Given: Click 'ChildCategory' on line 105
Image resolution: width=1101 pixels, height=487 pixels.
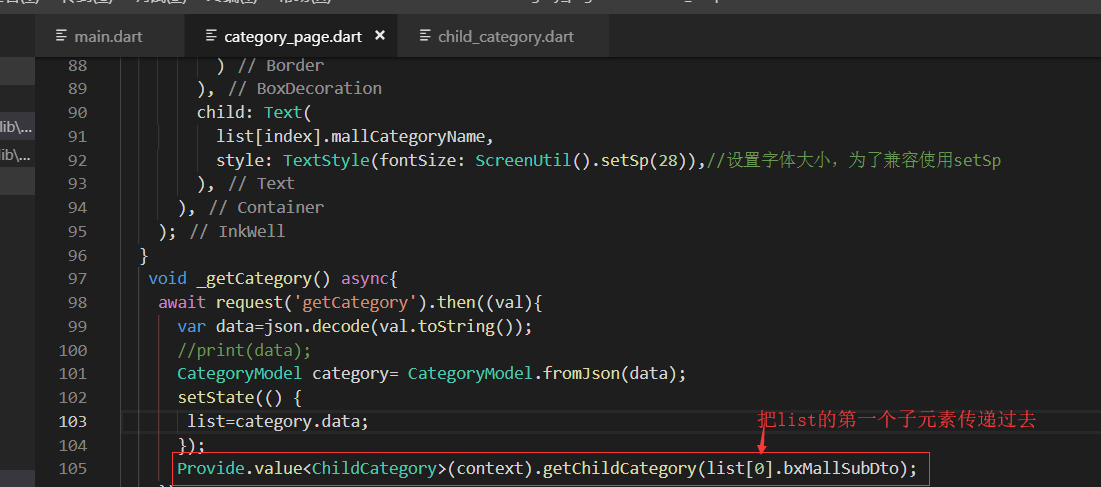Looking at the screenshot, I should [374, 469].
